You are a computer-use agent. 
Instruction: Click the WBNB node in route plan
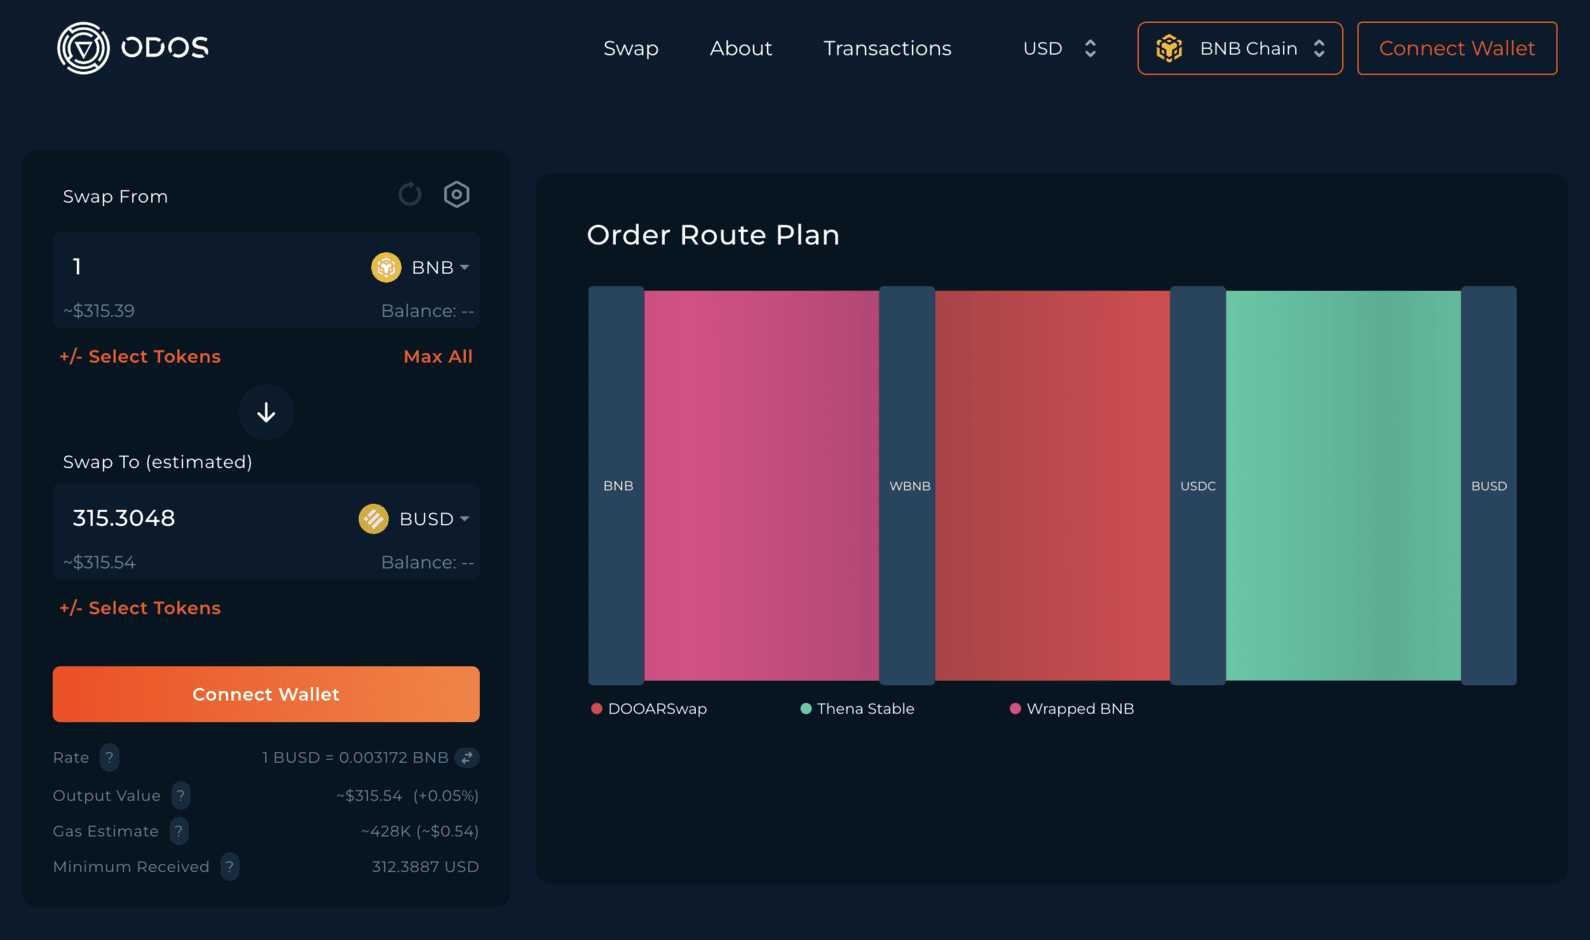(907, 486)
